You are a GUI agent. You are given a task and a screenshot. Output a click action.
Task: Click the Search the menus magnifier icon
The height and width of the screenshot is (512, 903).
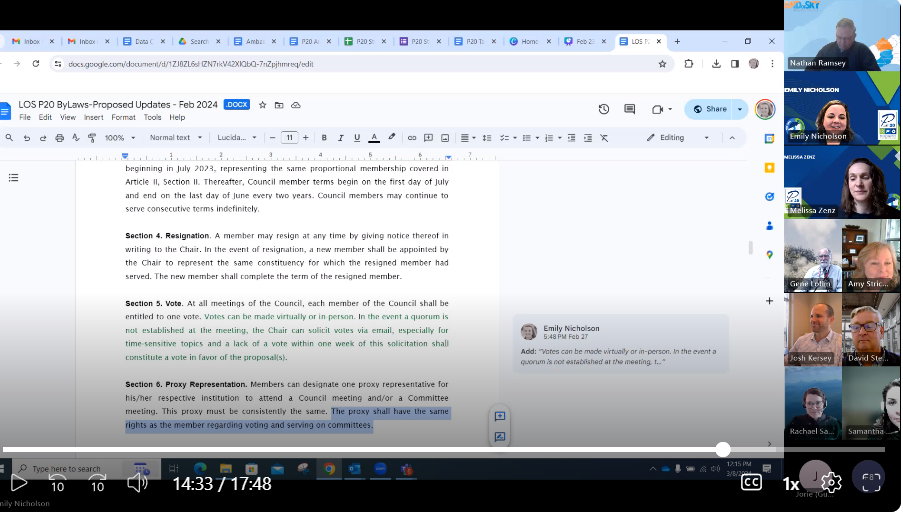9,138
